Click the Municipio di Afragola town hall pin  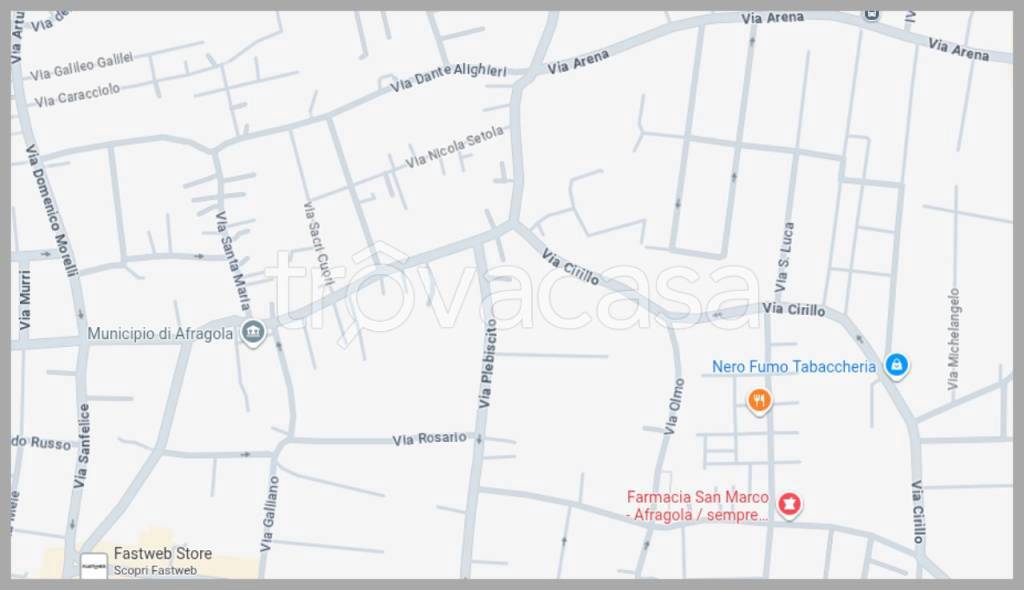(x=253, y=333)
